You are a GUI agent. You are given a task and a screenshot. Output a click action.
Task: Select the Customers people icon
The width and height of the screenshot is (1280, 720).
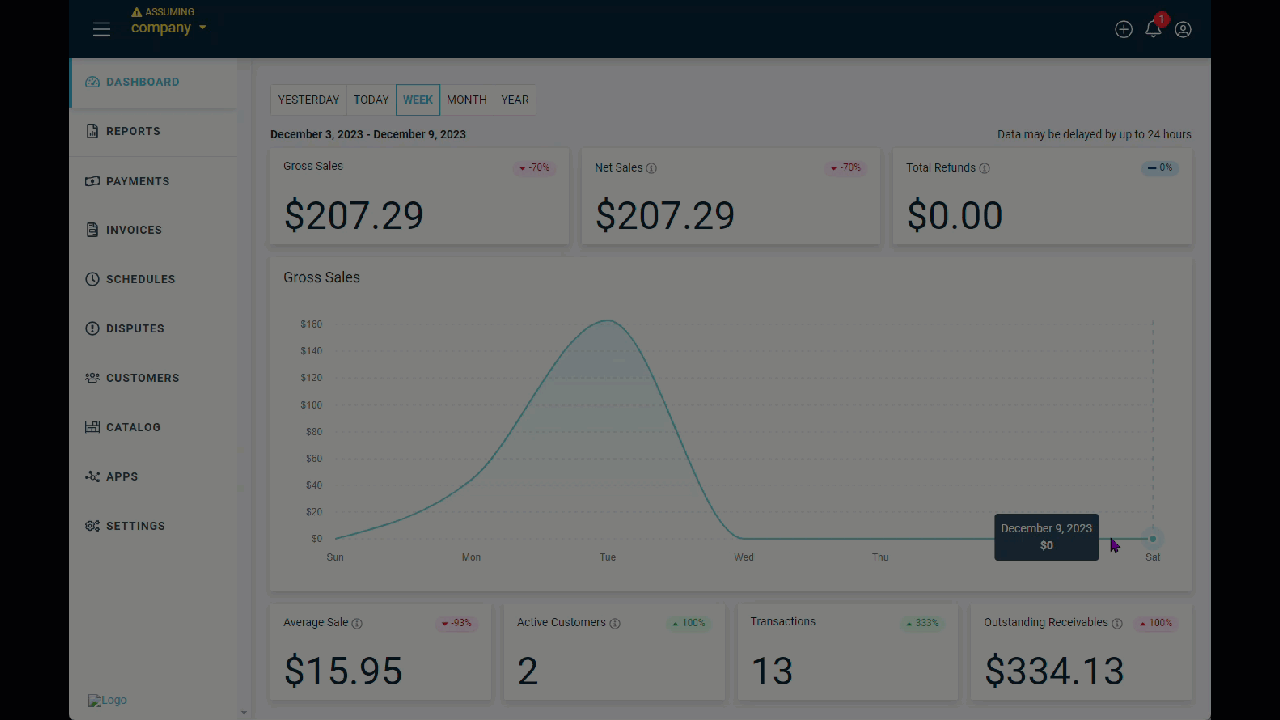pyautogui.click(x=92, y=378)
